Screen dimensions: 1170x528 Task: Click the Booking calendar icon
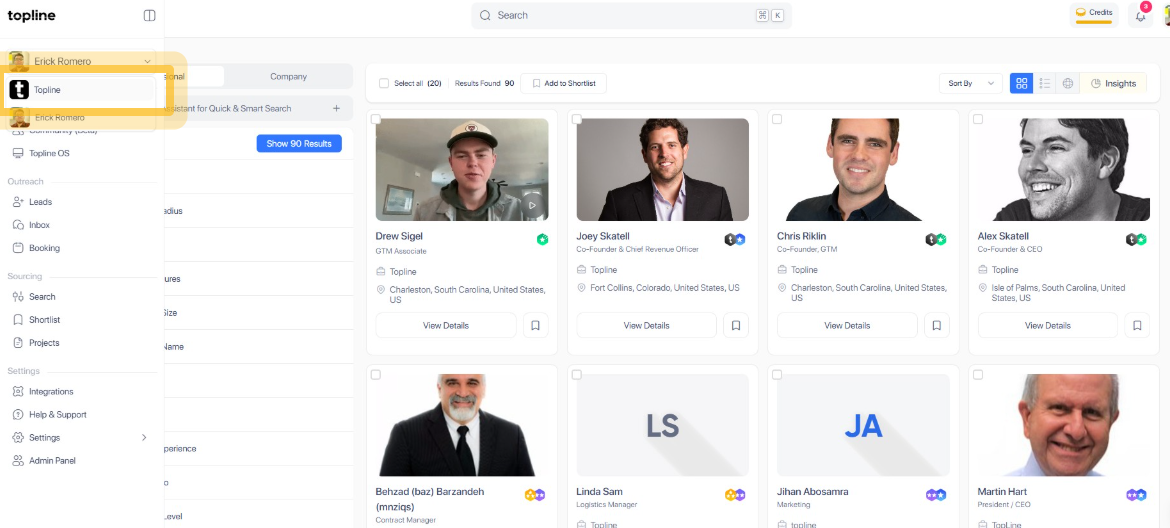coord(19,248)
